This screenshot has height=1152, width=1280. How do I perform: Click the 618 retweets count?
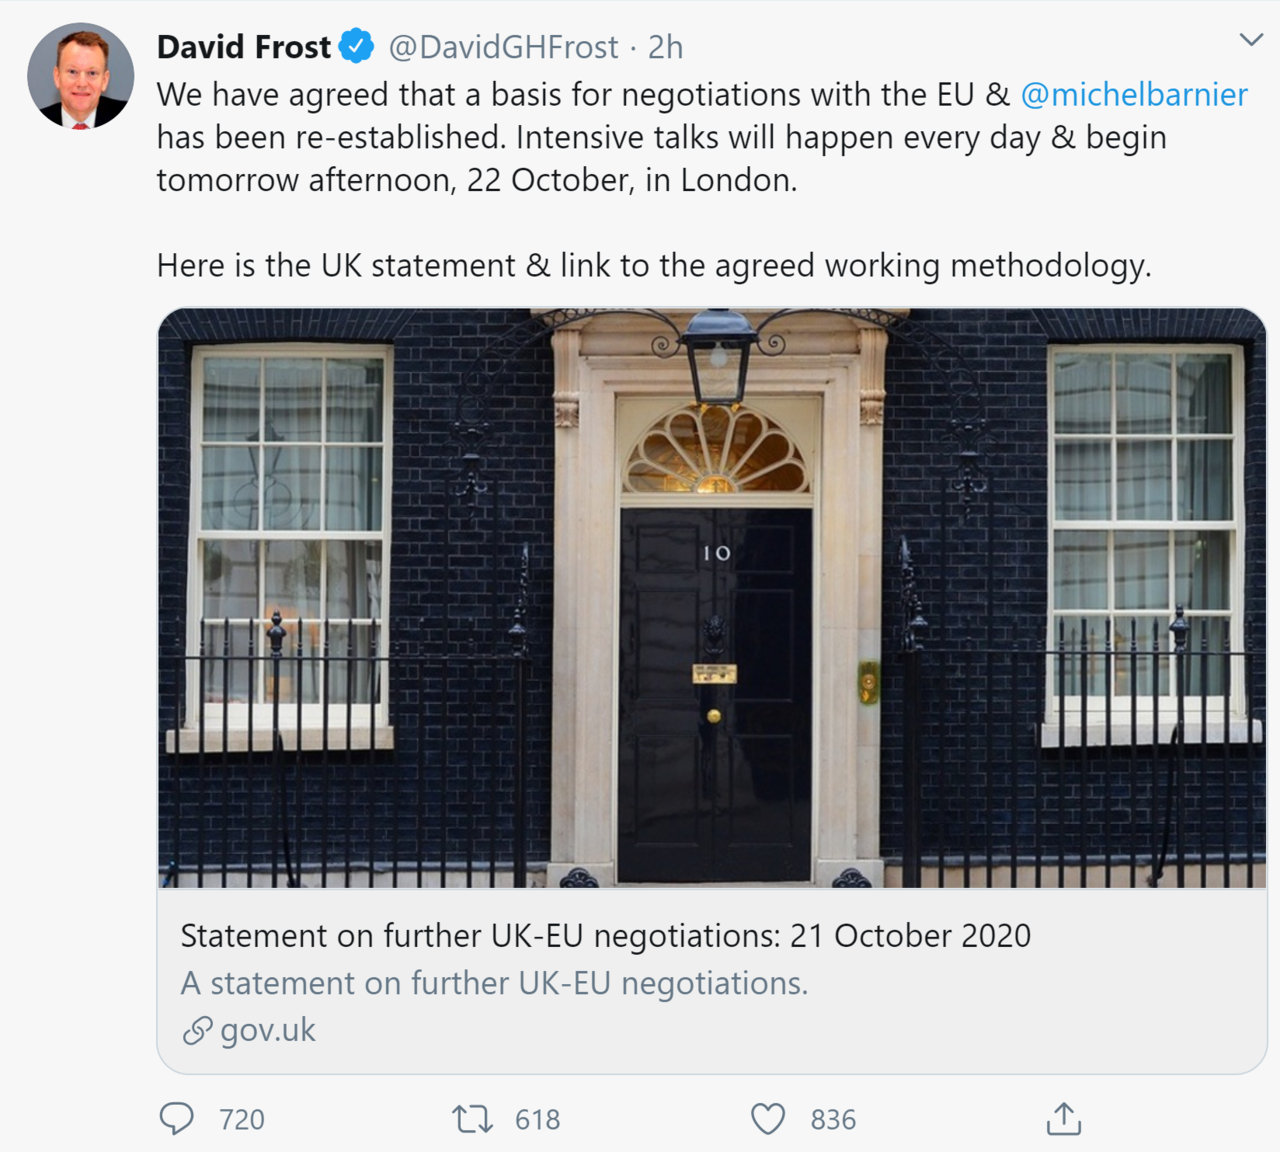tap(538, 1119)
